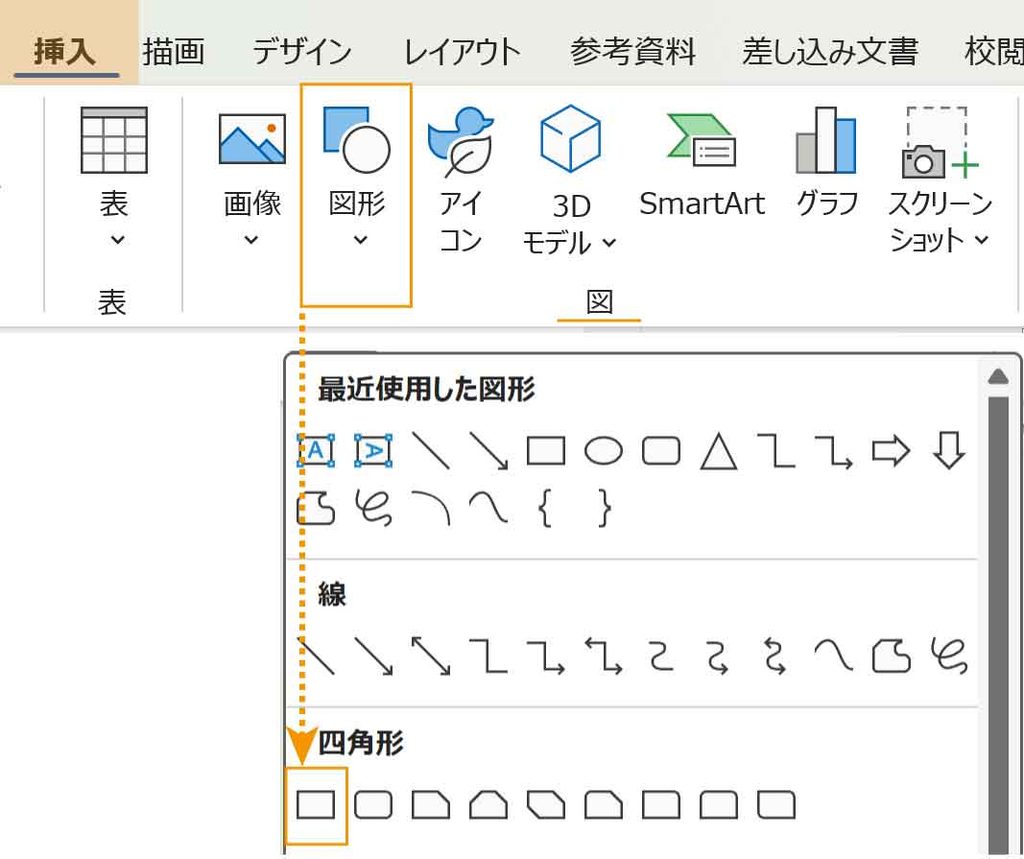The width and height of the screenshot is (1024, 859).
Task: Pick the elbow connector in the 線 section
Action: coord(488,656)
